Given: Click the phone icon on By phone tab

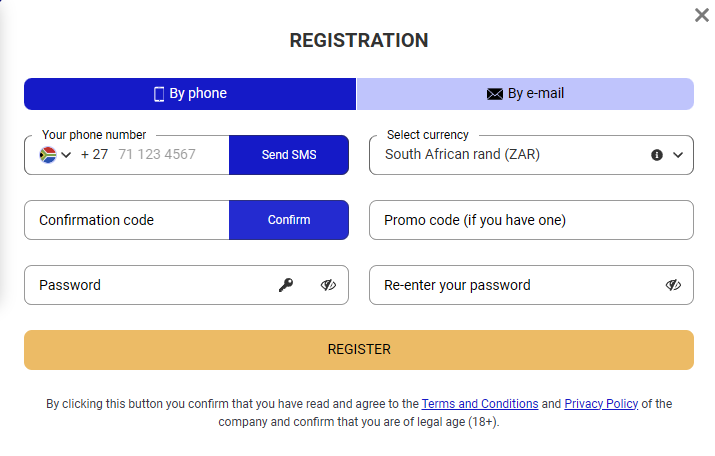Looking at the screenshot, I should 159,94.
